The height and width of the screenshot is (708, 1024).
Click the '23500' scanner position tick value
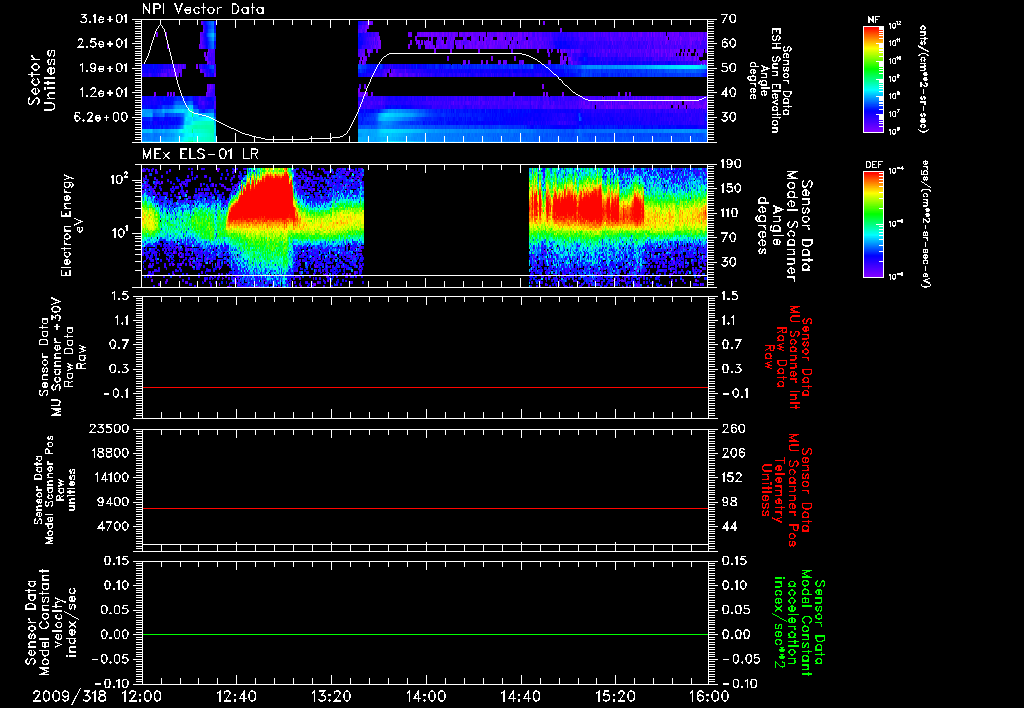tap(110, 429)
